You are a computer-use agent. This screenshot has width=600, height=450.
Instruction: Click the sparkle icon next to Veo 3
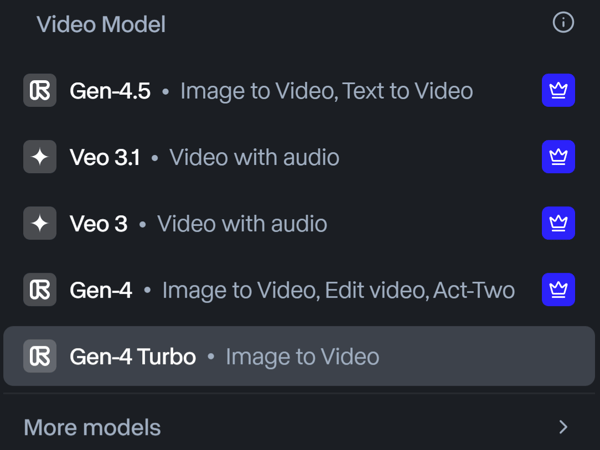tap(40, 223)
